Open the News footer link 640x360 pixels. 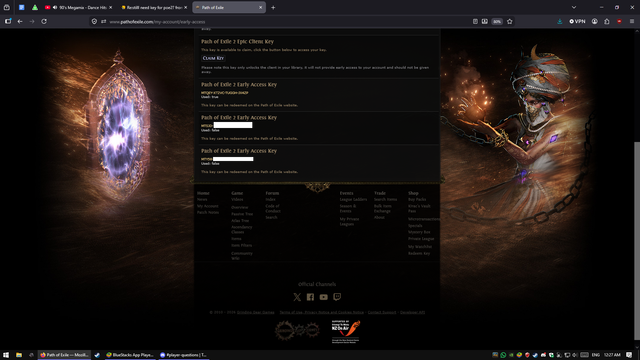202,200
